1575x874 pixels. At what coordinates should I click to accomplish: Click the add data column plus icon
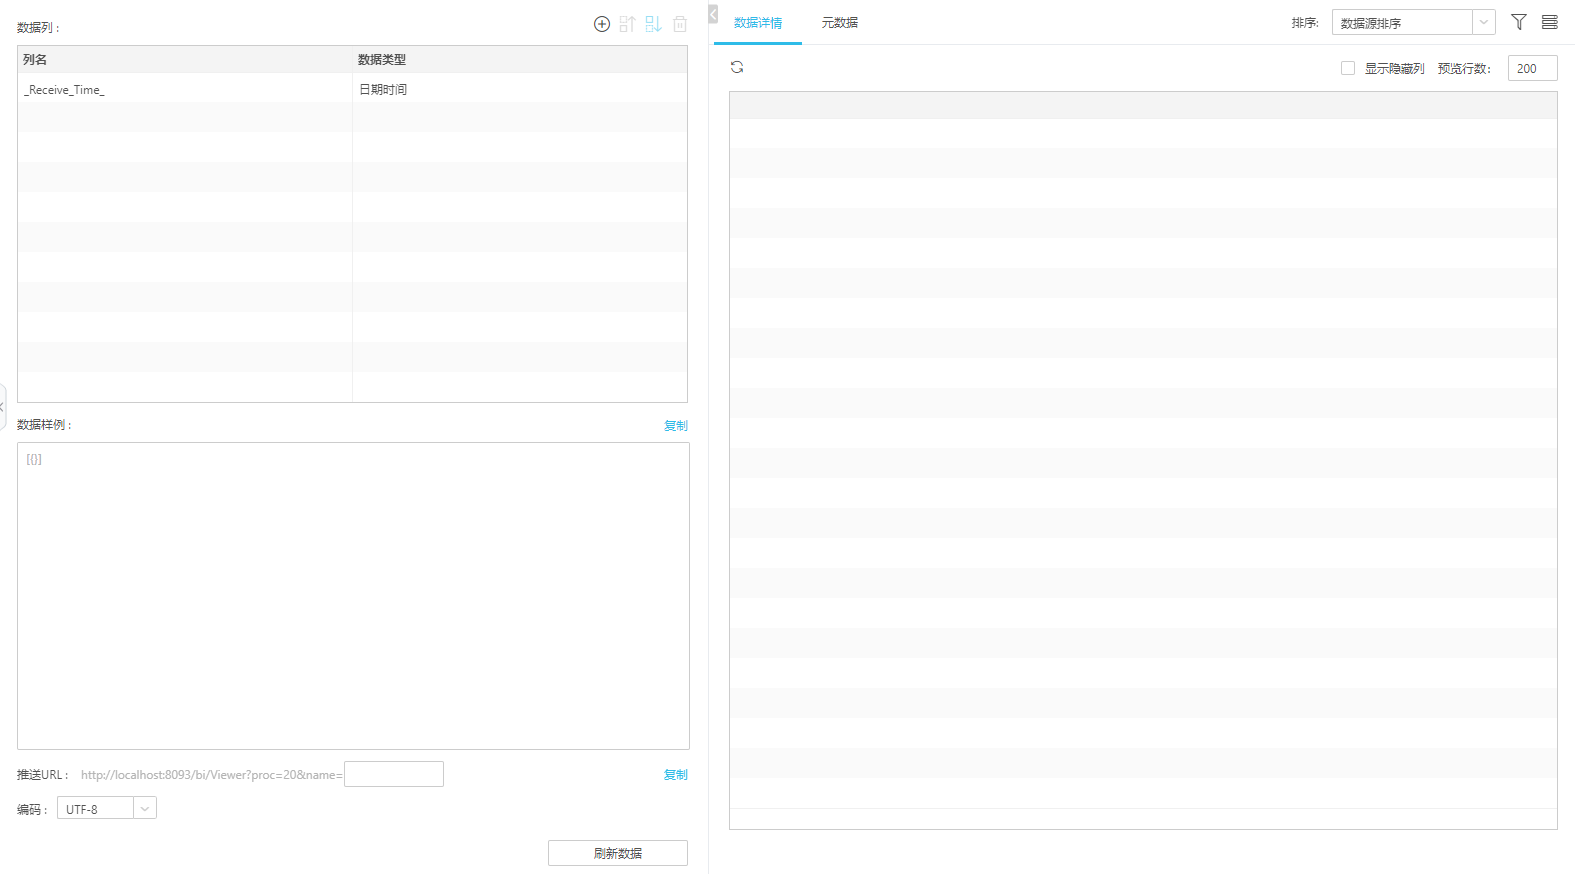click(602, 24)
